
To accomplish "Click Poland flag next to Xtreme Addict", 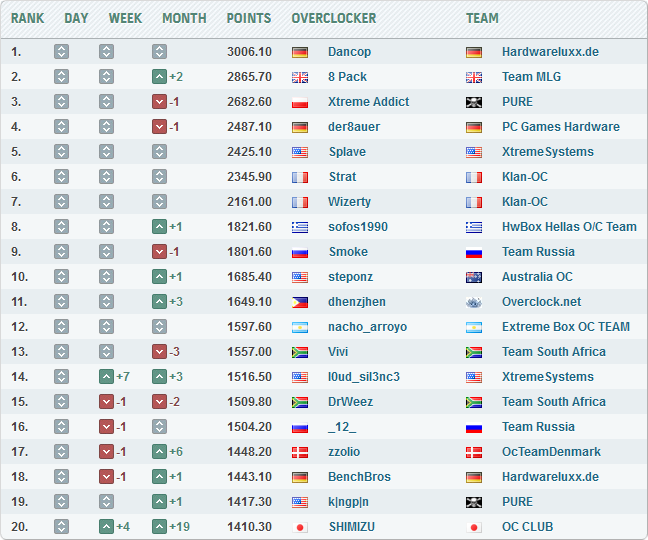I will pos(300,102).
